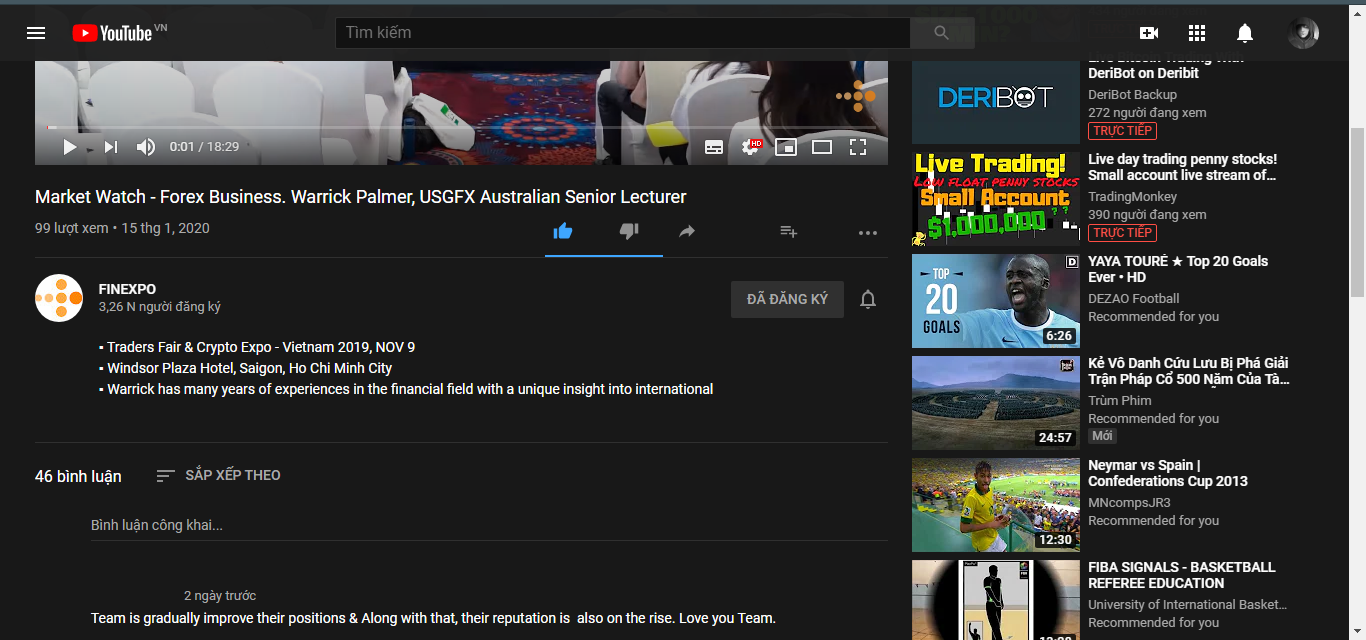Open the create video camera icon
Image resolution: width=1366 pixels, height=640 pixels.
[1149, 33]
